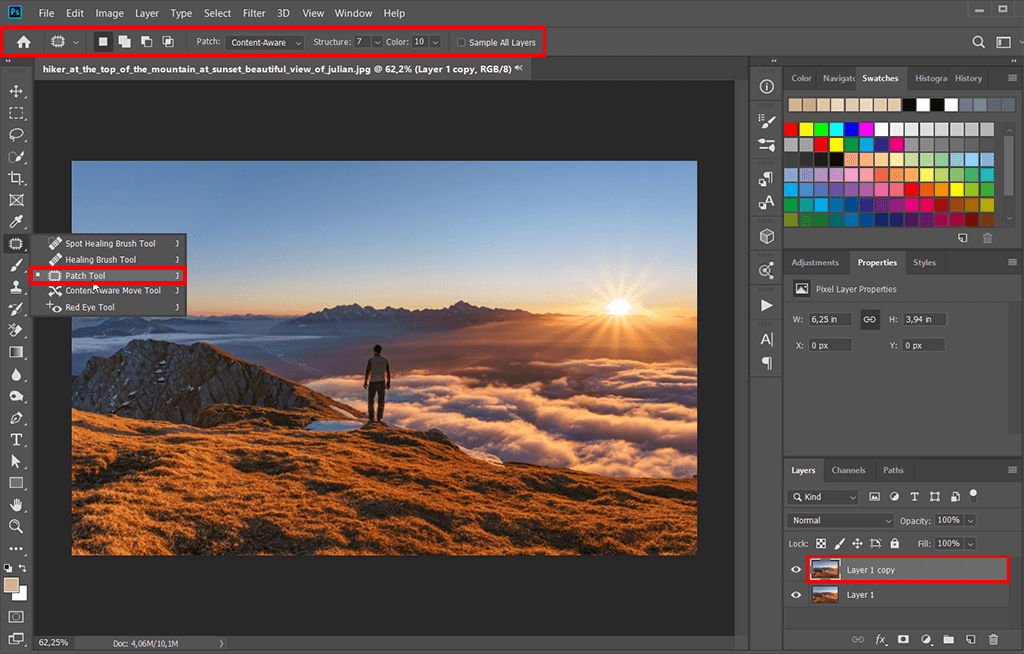Select the Crop tool
The image size is (1024, 654).
point(16,178)
